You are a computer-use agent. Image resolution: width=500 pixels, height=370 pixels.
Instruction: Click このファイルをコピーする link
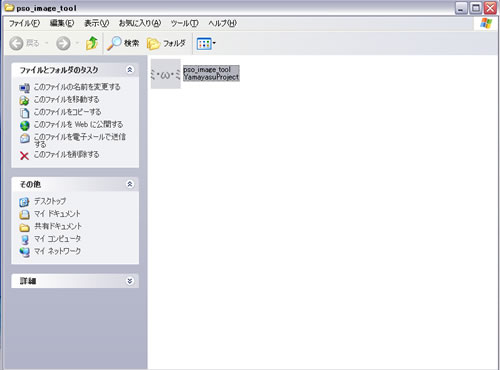pyautogui.click(x=67, y=112)
